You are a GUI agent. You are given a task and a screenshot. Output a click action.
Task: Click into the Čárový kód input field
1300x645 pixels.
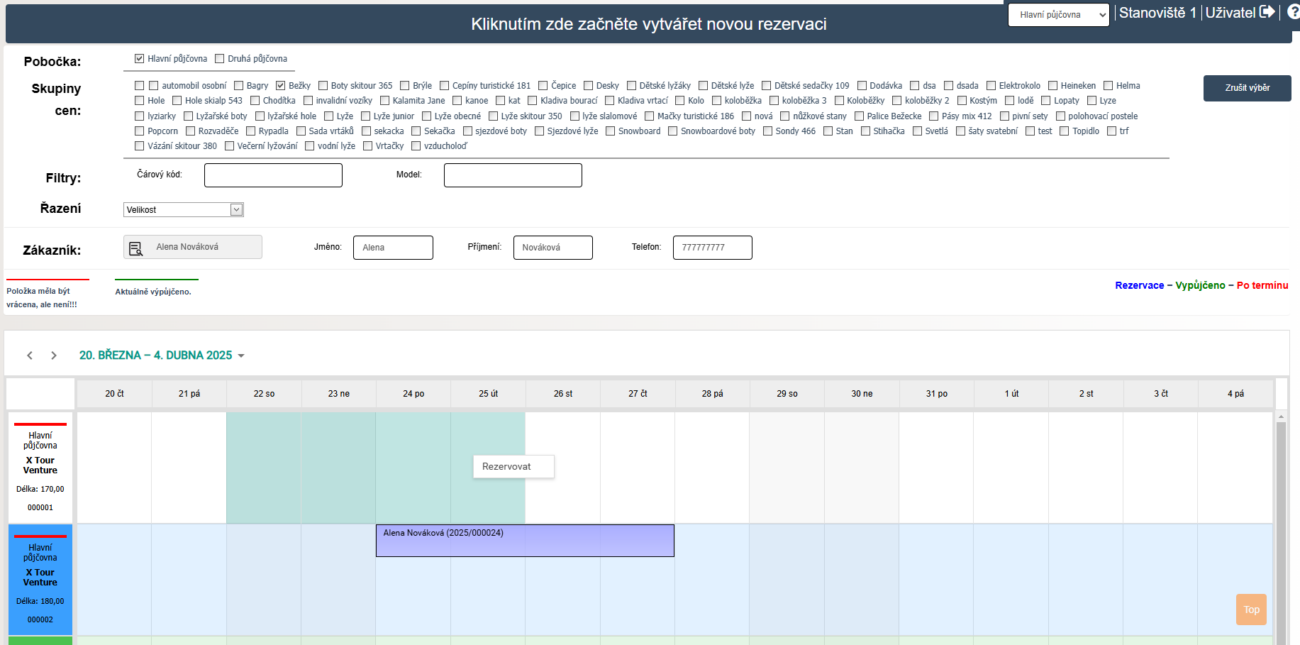(273, 175)
